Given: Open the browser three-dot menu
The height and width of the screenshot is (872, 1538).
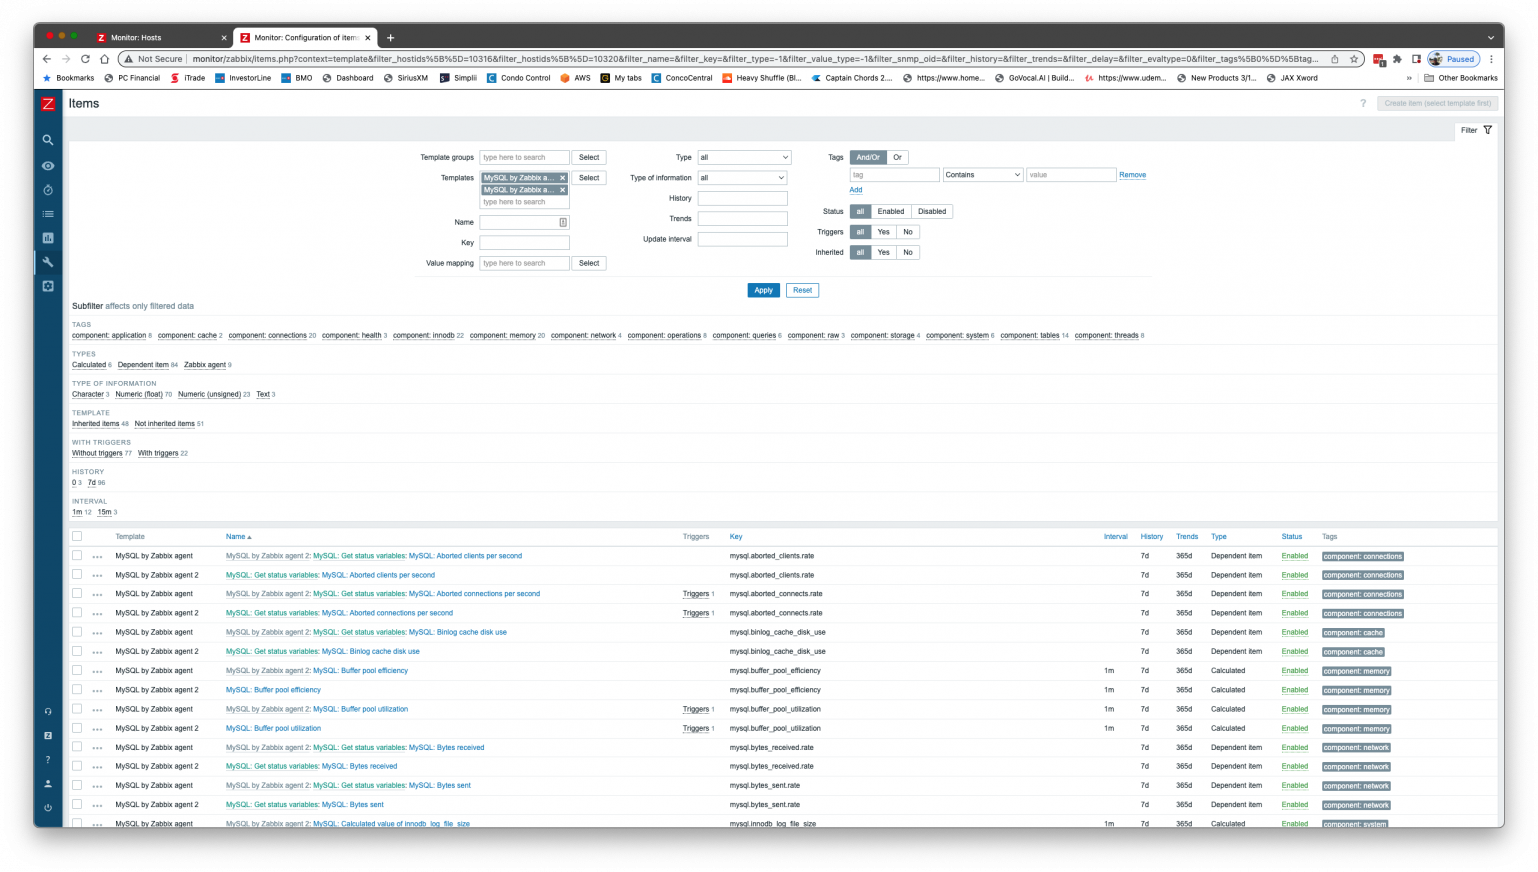Looking at the screenshot, I should point(1491,59).
